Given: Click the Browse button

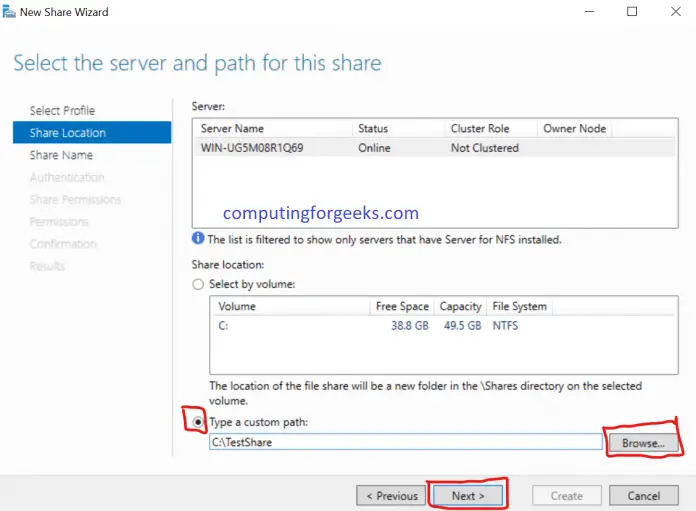Looking at the screenshot, I should tap(643, 442).
